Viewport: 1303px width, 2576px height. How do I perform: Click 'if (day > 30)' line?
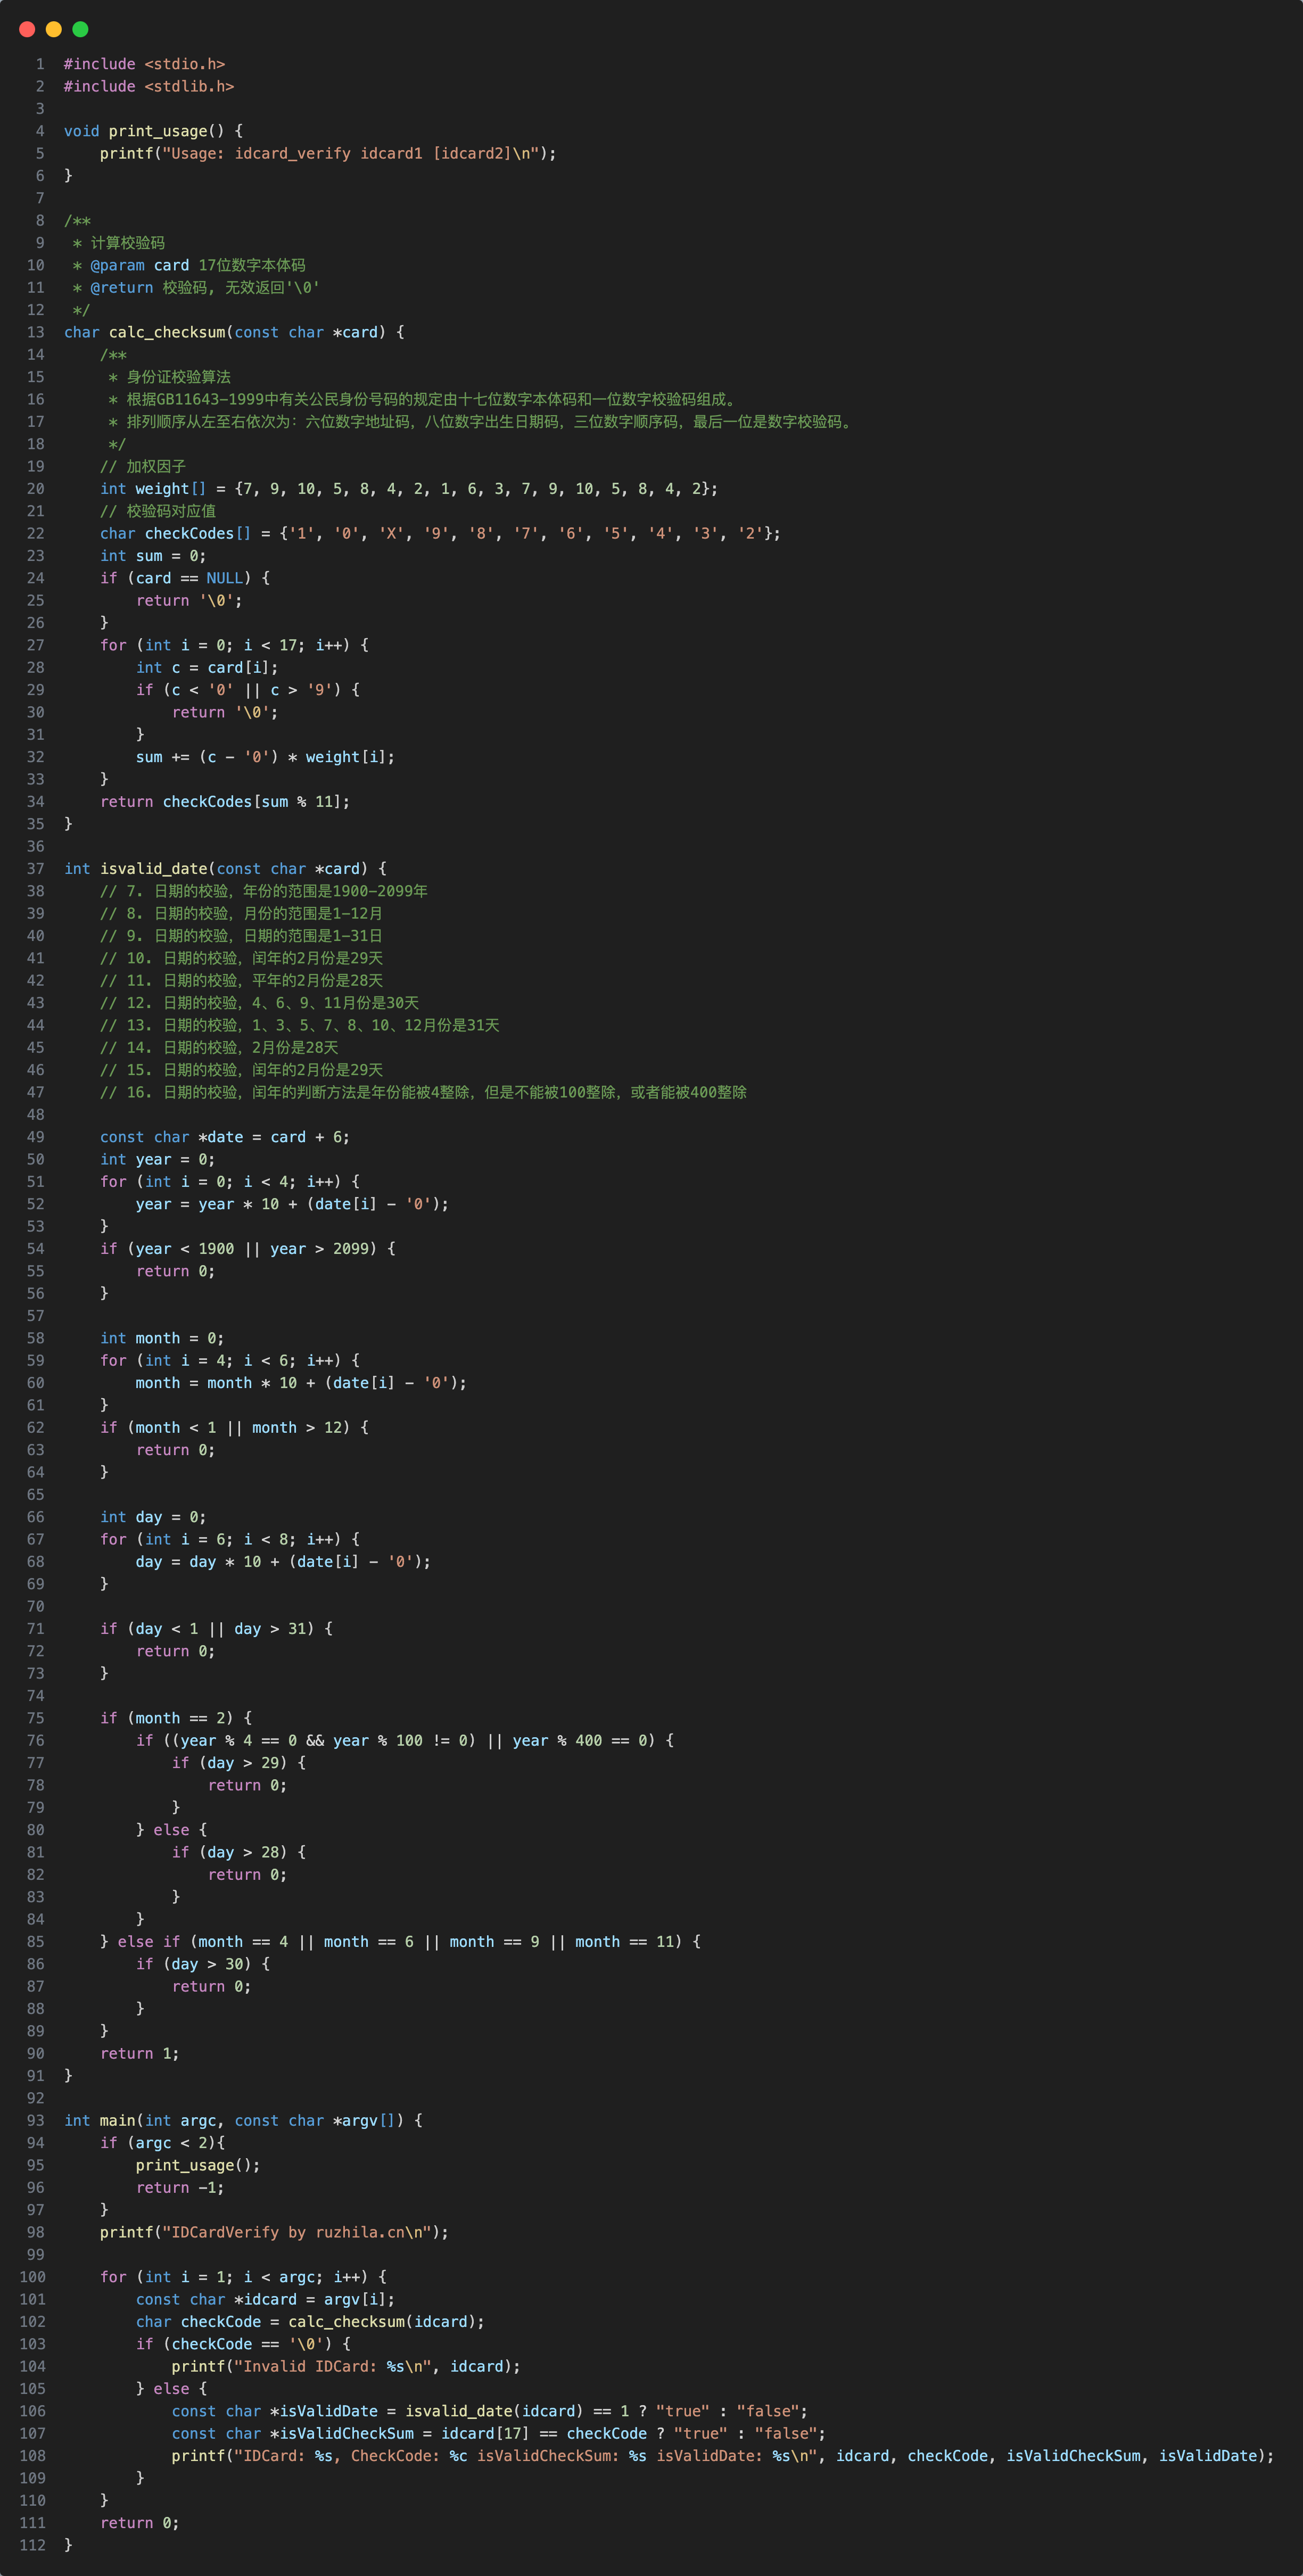click(x=203, y=1964)
